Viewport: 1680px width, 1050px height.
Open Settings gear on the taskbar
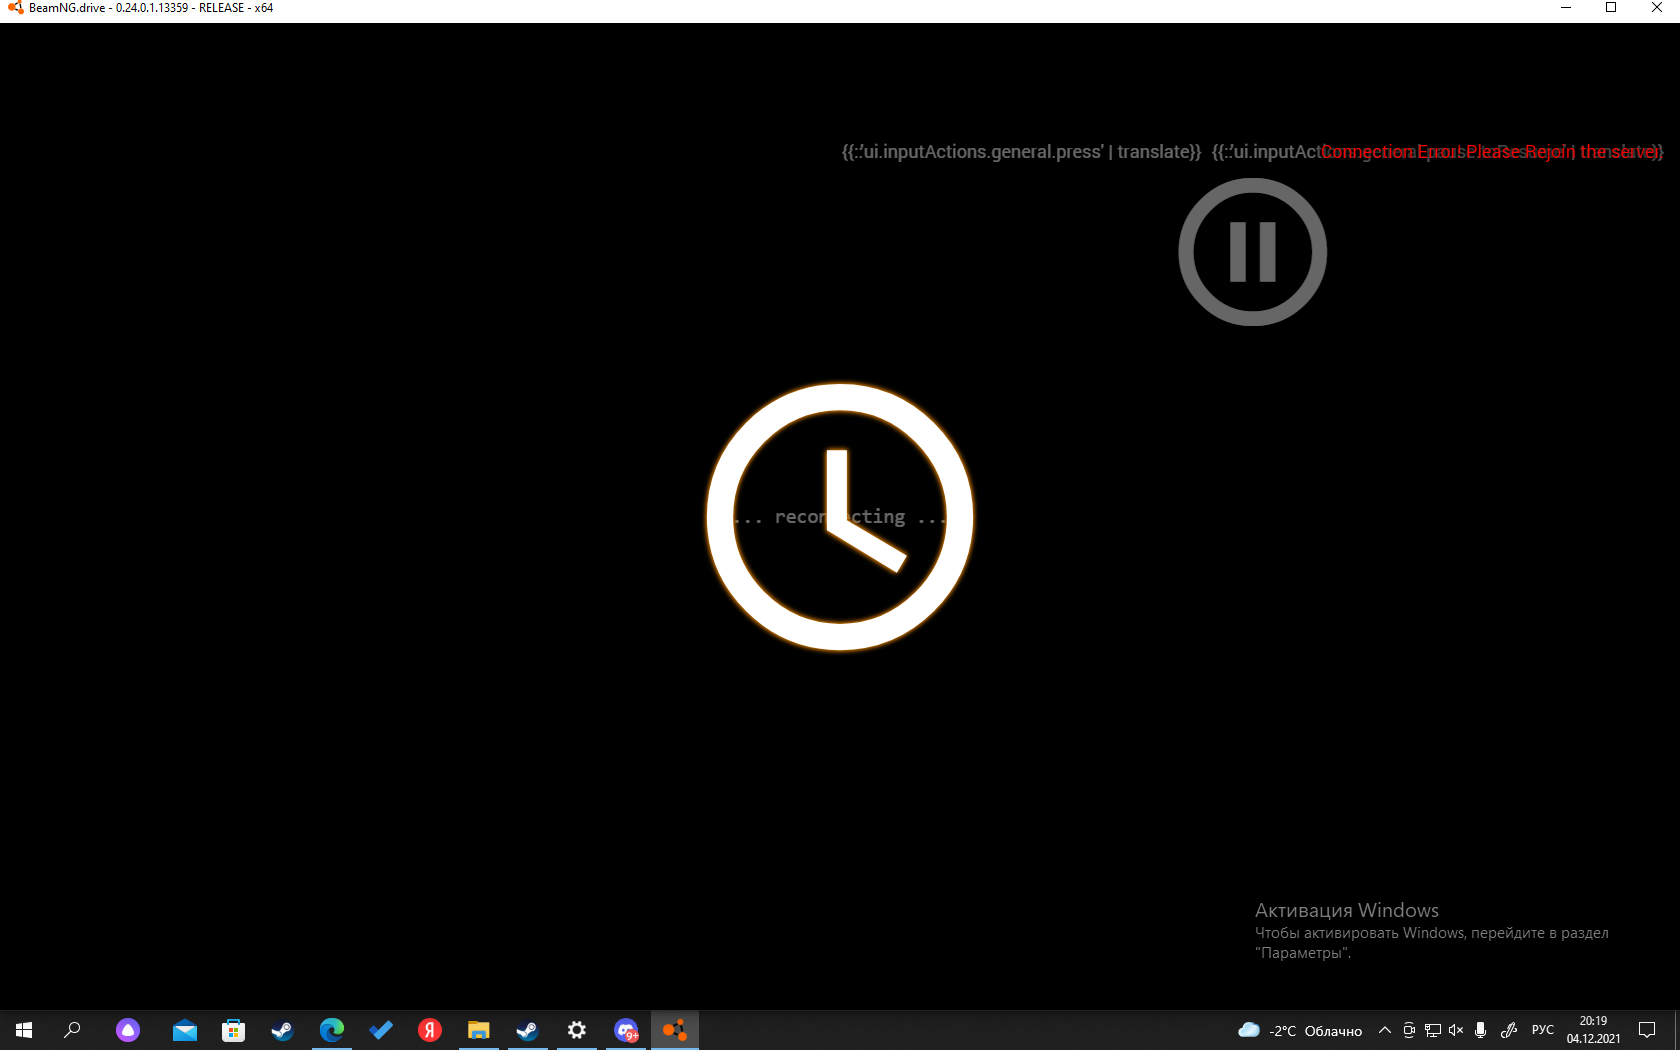(x=577, y=1030)
